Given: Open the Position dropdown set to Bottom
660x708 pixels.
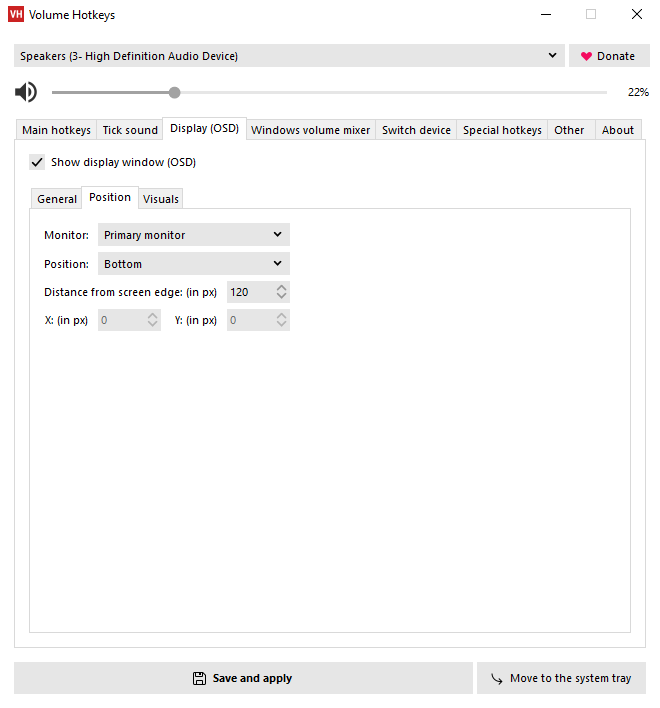Looking at the screenshot, I should (193, 264).
